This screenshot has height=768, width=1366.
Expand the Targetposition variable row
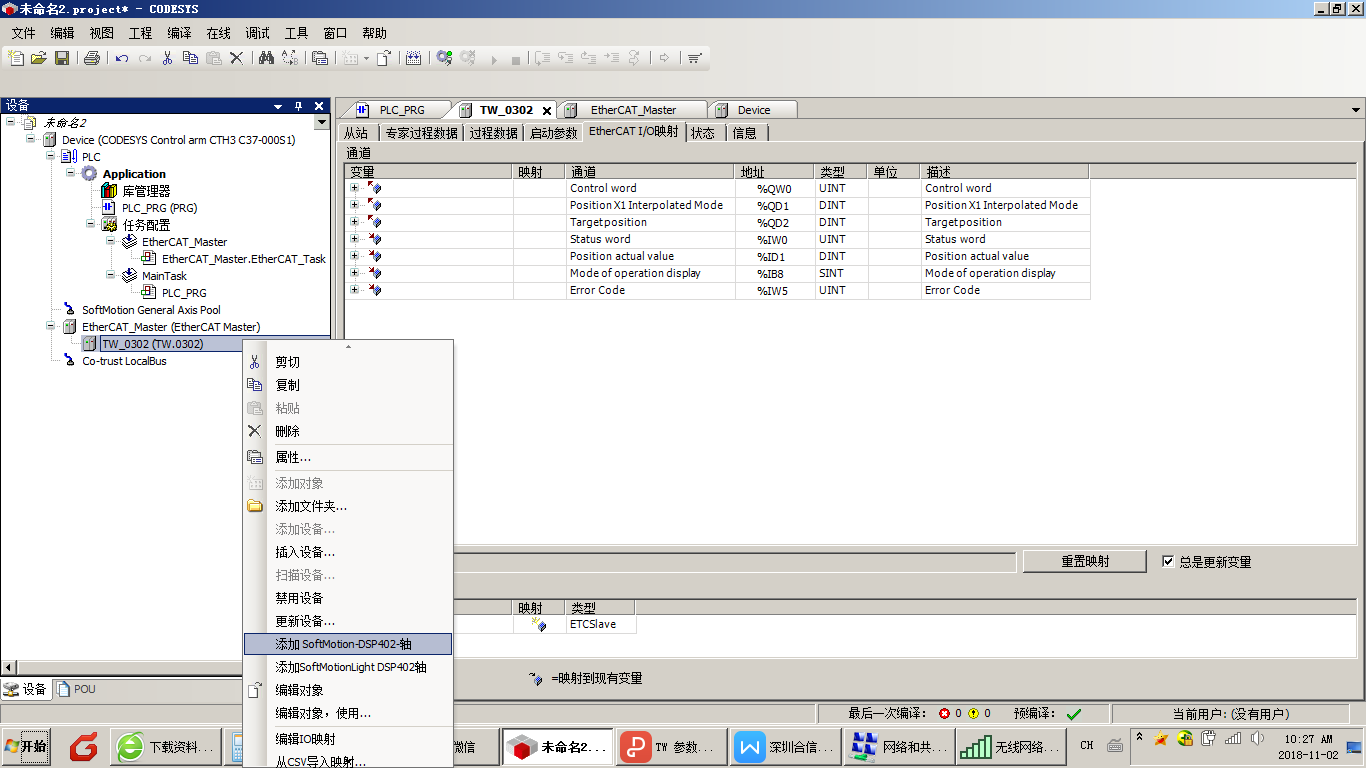pyautogui.click(x=354, y=222)
